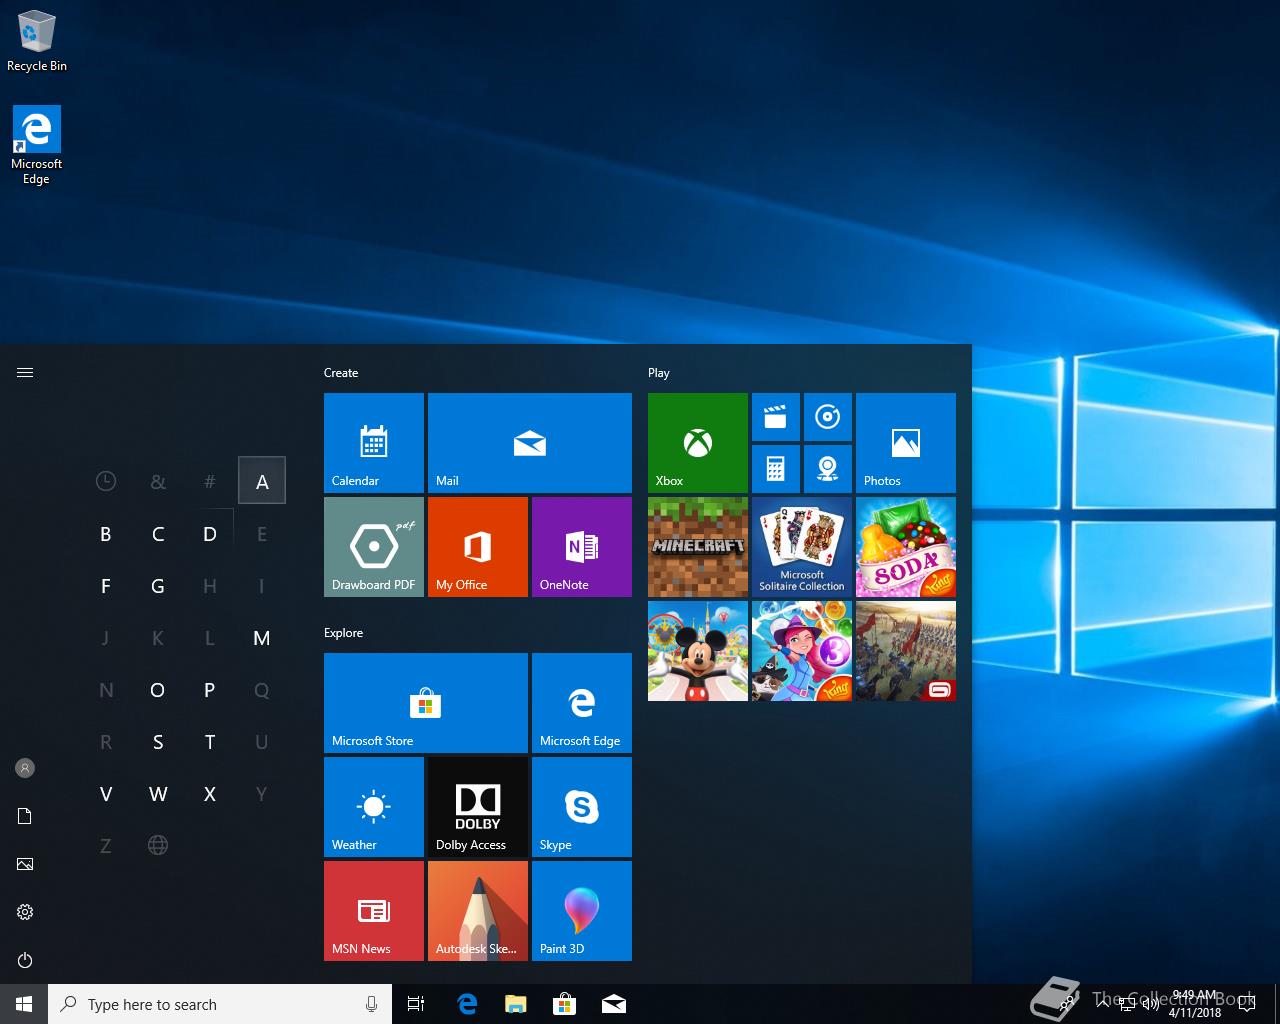
Task: Open Settings gear in Start sidebar
Action: pos(25,912)
